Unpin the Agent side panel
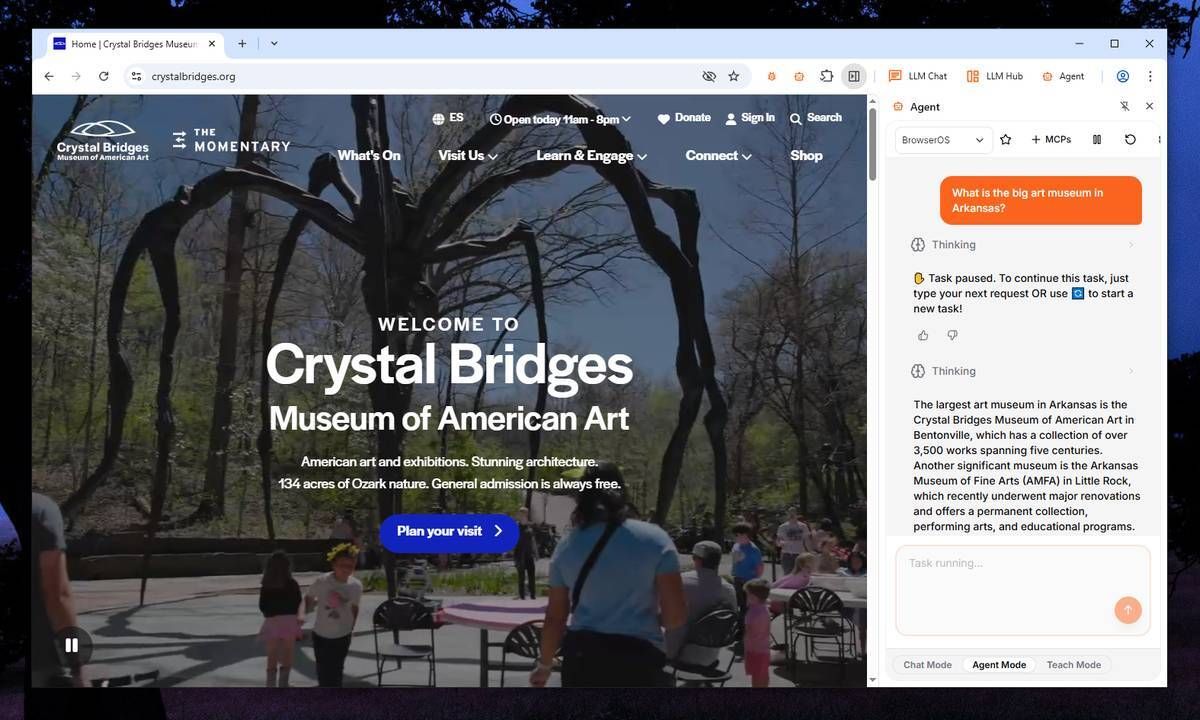Screen dimensions: 1200x720 coord(1124,106)
